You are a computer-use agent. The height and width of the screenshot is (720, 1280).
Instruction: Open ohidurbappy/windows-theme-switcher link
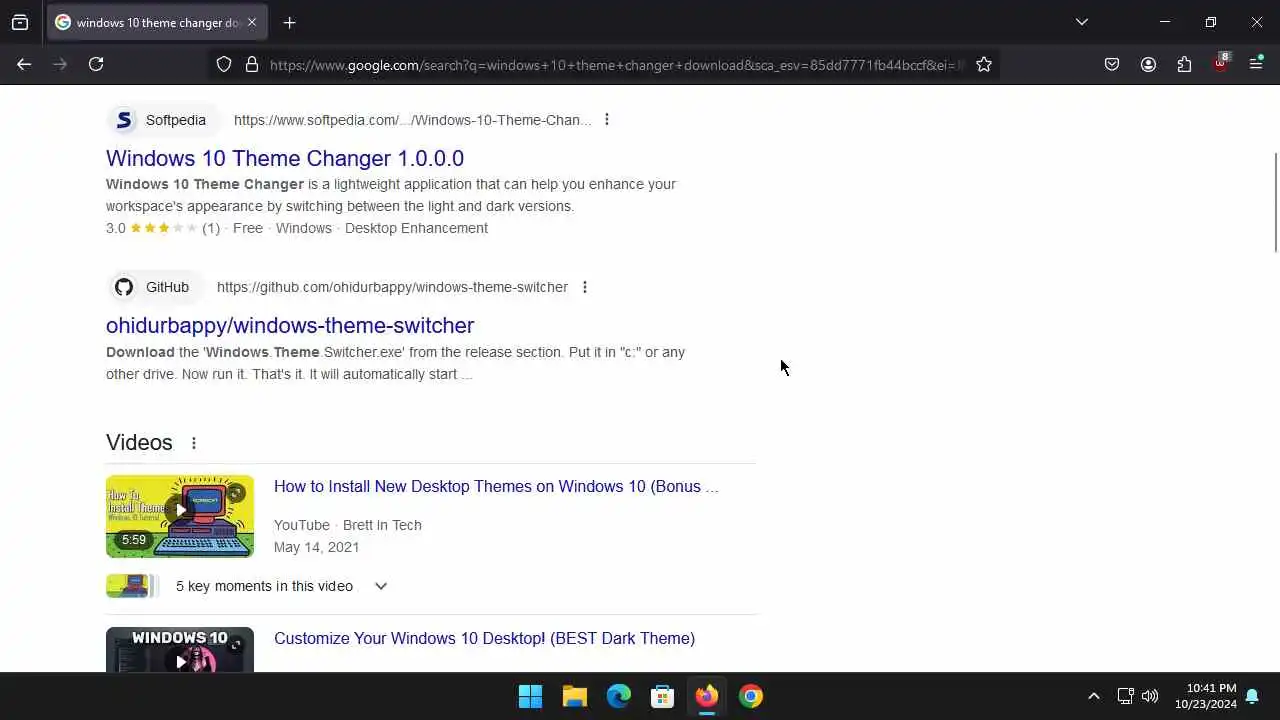[290, 325]
